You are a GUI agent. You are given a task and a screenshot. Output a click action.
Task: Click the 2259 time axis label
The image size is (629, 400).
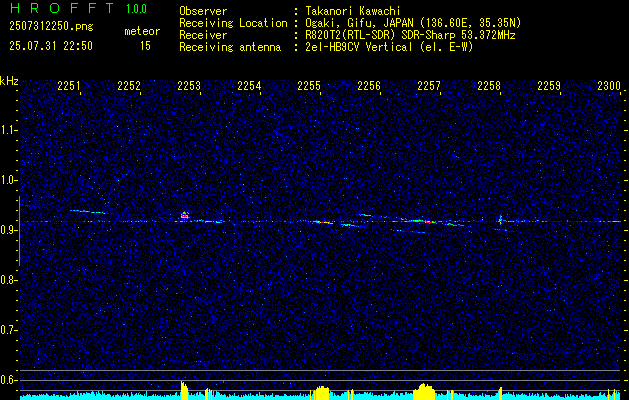549,85
